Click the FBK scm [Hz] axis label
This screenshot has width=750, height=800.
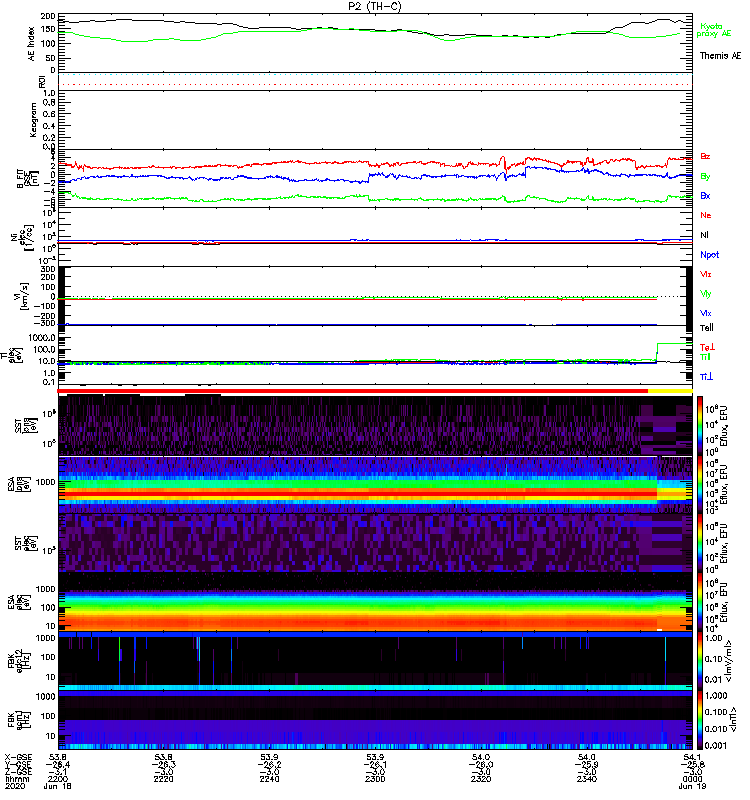(18, 719)
